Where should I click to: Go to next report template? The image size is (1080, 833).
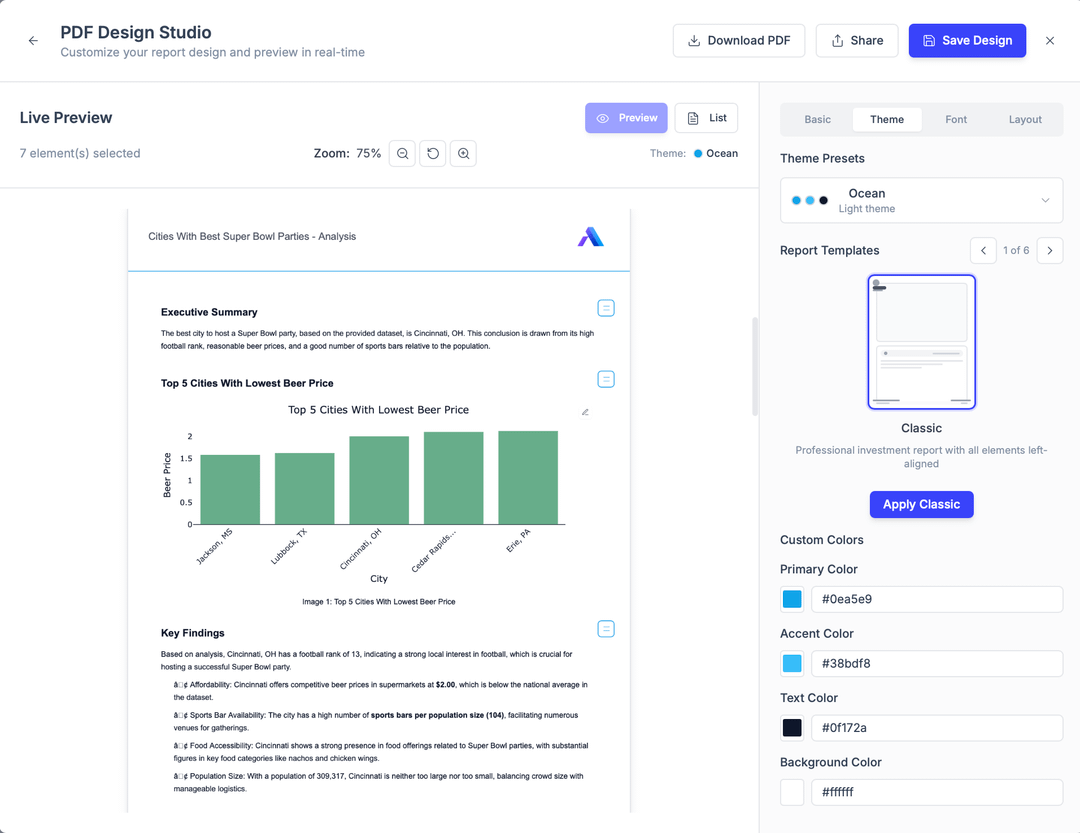[1049, 251]
